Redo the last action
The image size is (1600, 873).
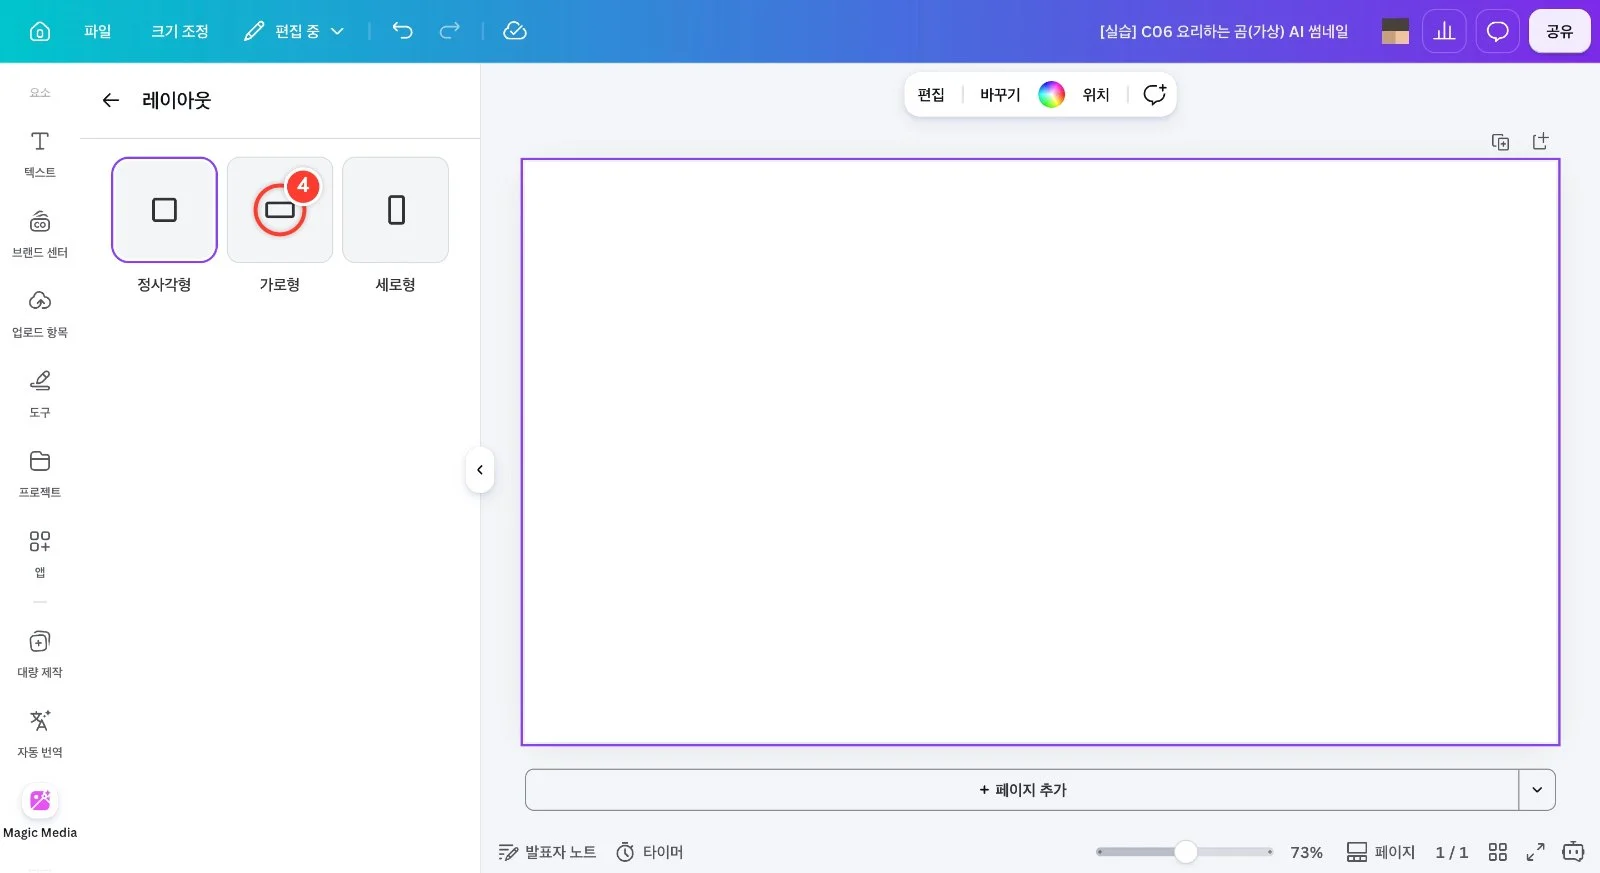450,31
